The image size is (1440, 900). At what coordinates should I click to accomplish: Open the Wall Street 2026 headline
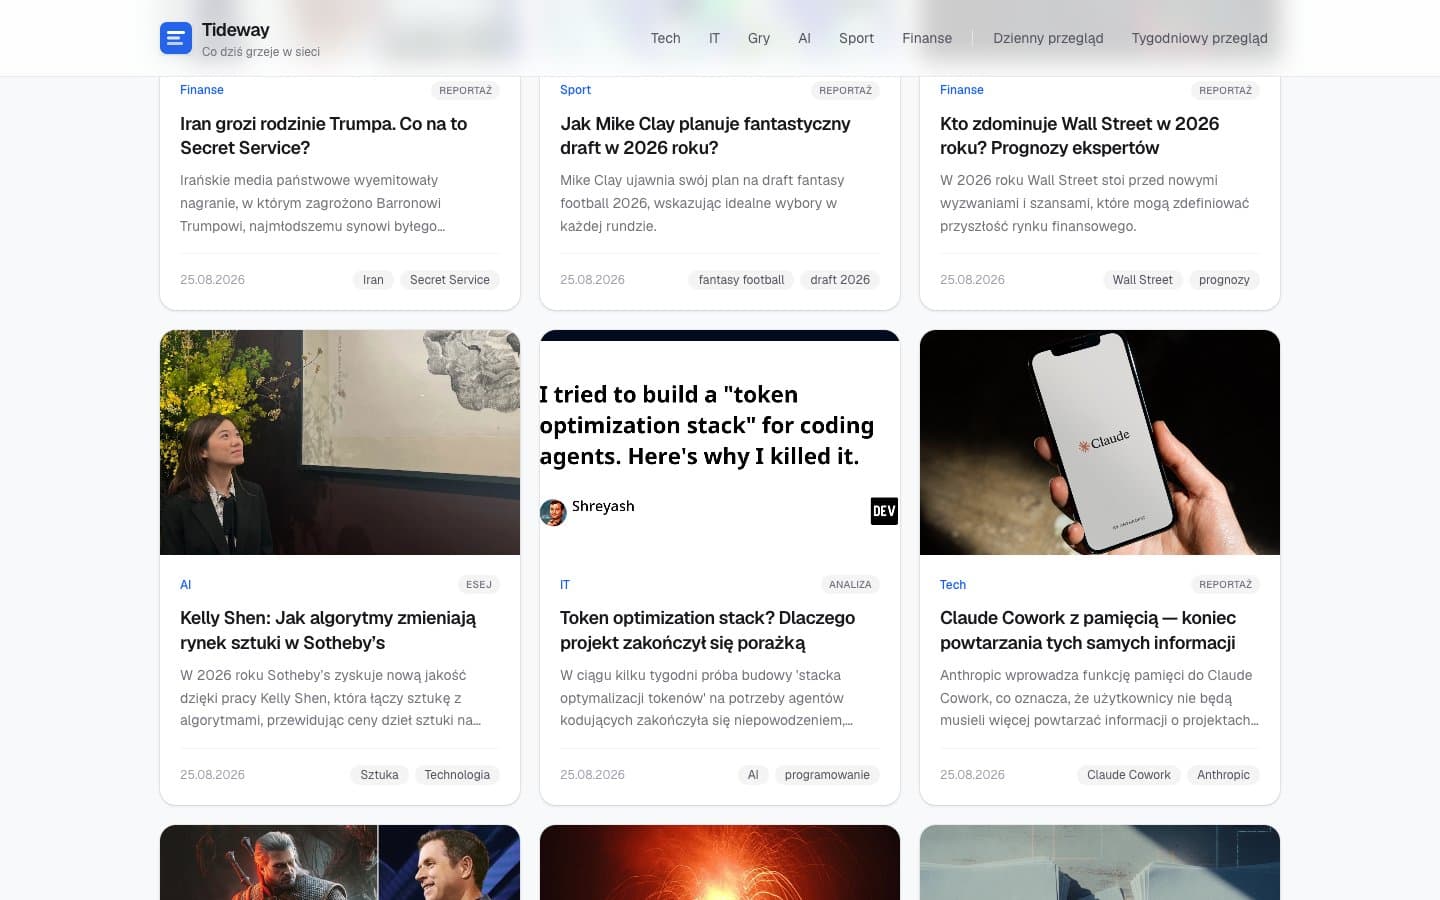(x=1080, y=136)
